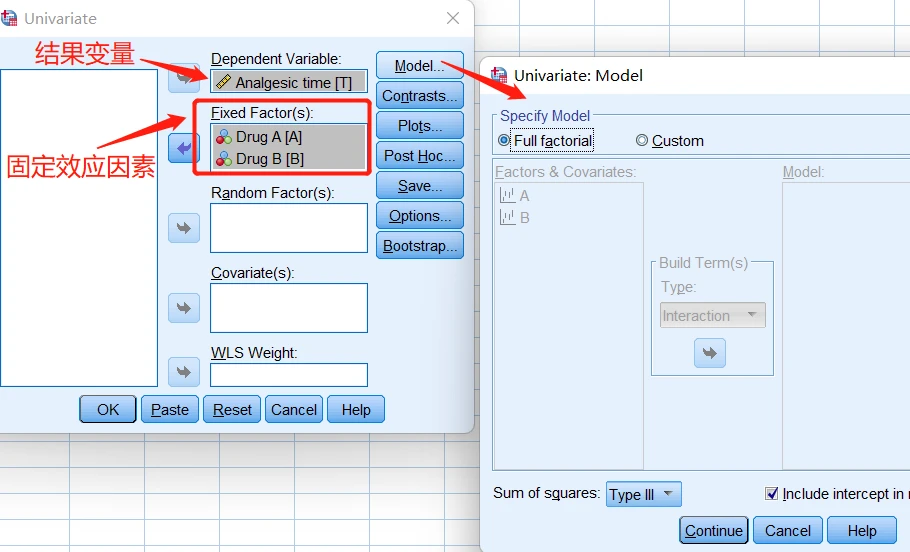Click the blue arrow beside Fixed Factors
The image size is (910, 552).
[184, 149]
